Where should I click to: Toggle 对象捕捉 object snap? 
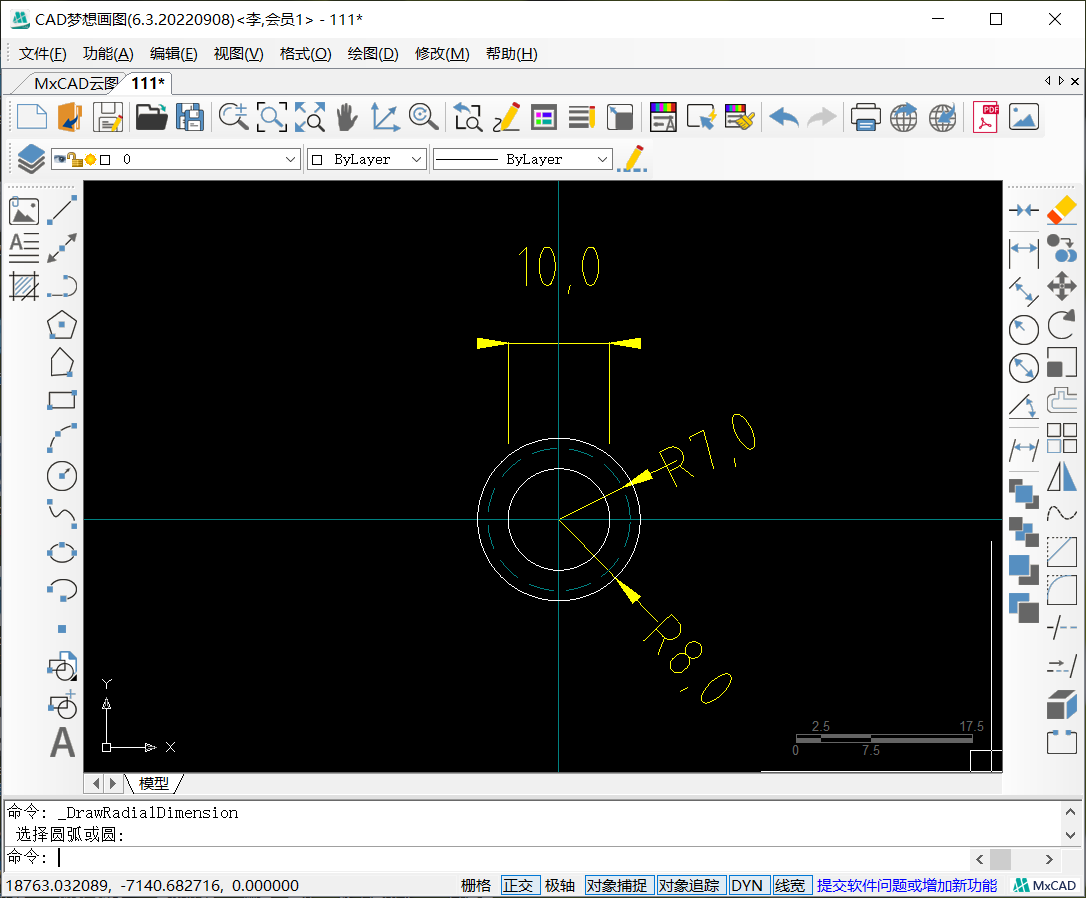[x=616, y=886]
